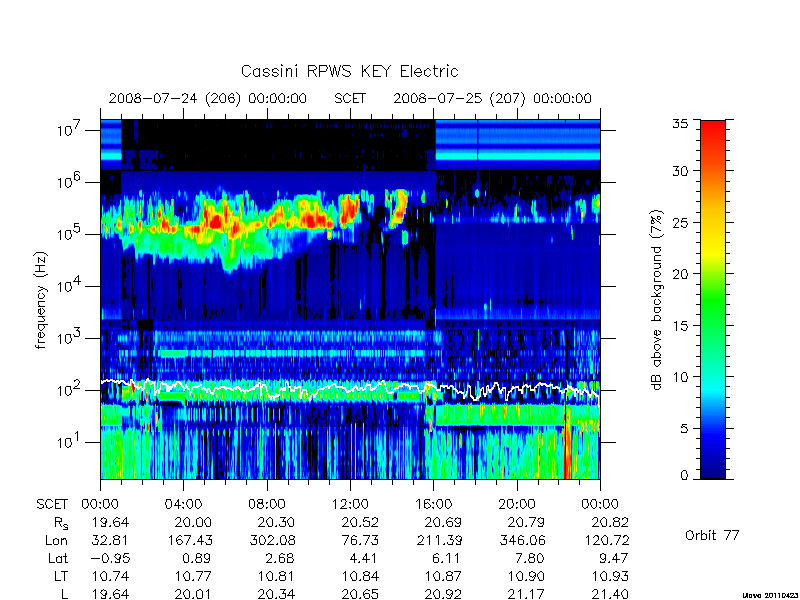Click Rs value '20.82'
Screen dimensions: 800x600
[x=609, y=522]
